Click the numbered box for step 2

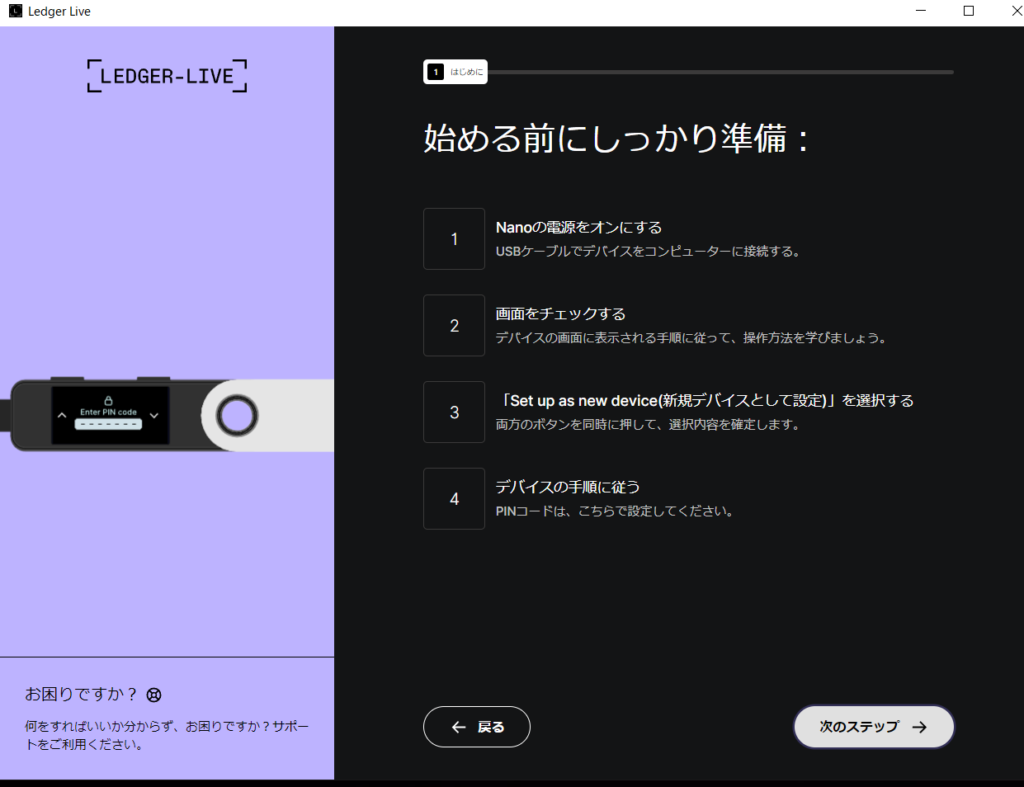(x=454, y=325)
